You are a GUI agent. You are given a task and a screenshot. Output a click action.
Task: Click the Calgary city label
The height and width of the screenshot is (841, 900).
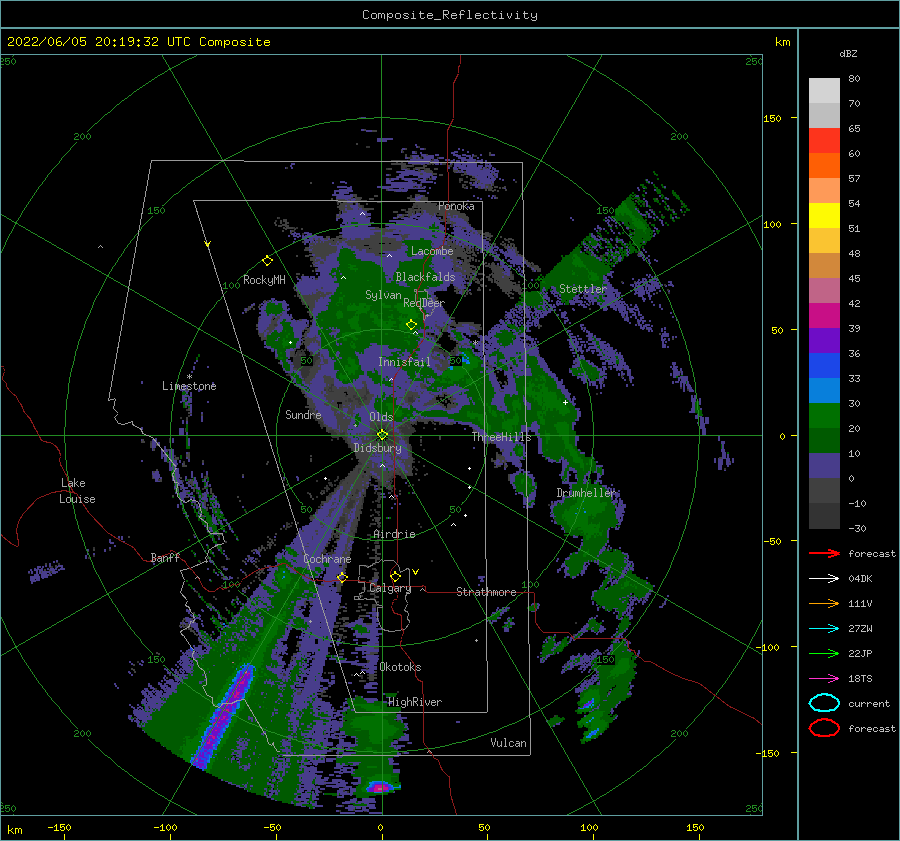(390, 588)
